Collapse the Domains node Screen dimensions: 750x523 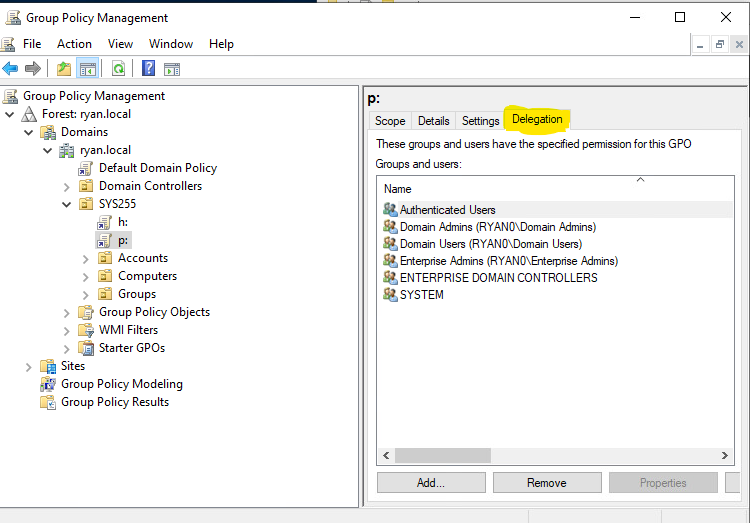tap(28, 132)
